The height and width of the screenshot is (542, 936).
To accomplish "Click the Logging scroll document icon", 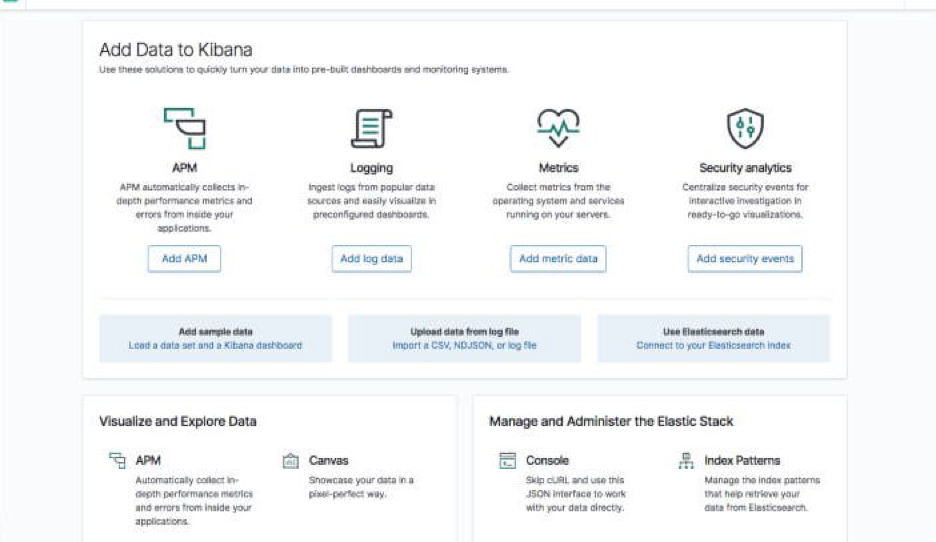I will [371, 128].
